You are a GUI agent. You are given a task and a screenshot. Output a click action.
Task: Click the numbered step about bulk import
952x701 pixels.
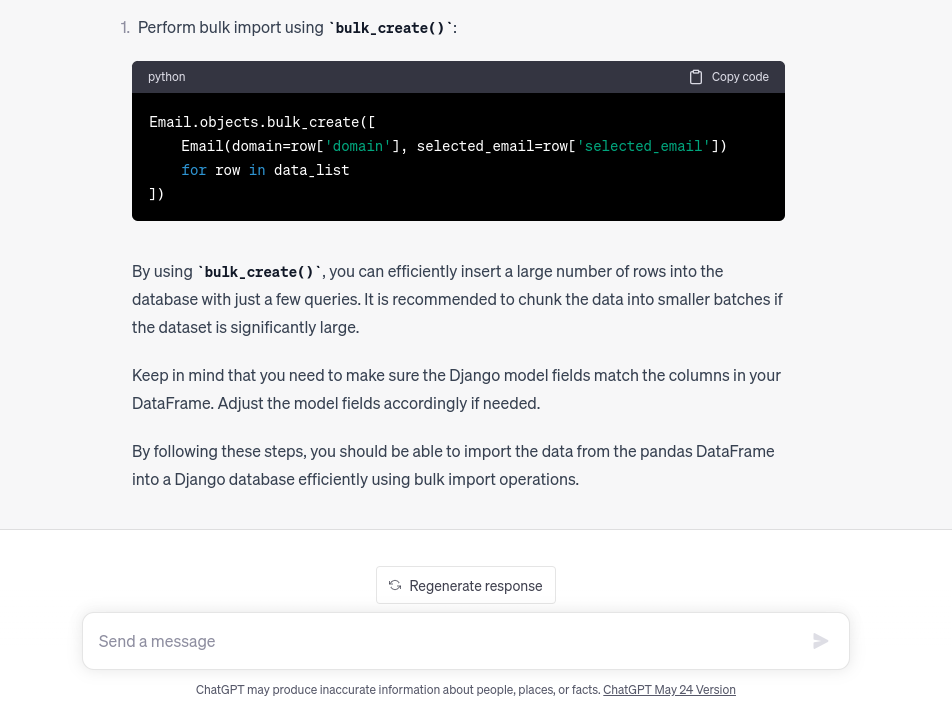[290, 27]
